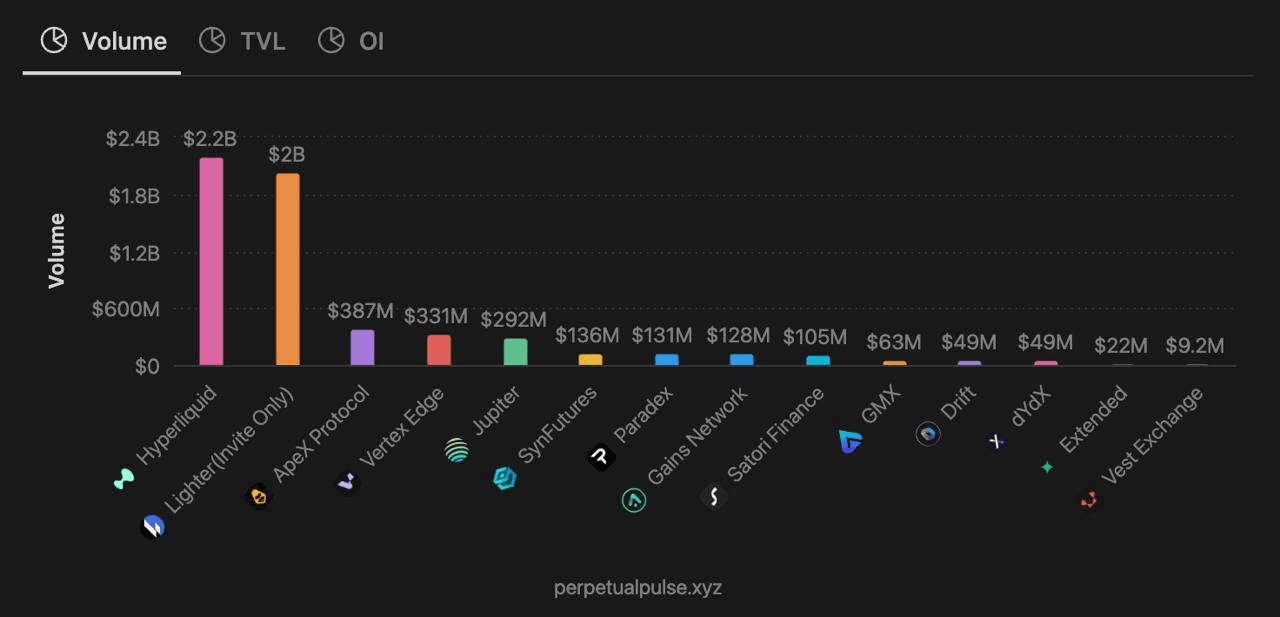This screenshot has width=1280, height=617.
Task: Click the Lighter exchange logo icon
Action: [x=152, y=526]
